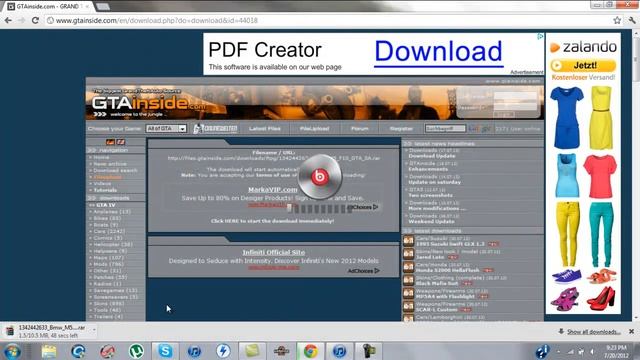Switch site language to English flag
Screen dimensions: 640x360
click(121, 142)
